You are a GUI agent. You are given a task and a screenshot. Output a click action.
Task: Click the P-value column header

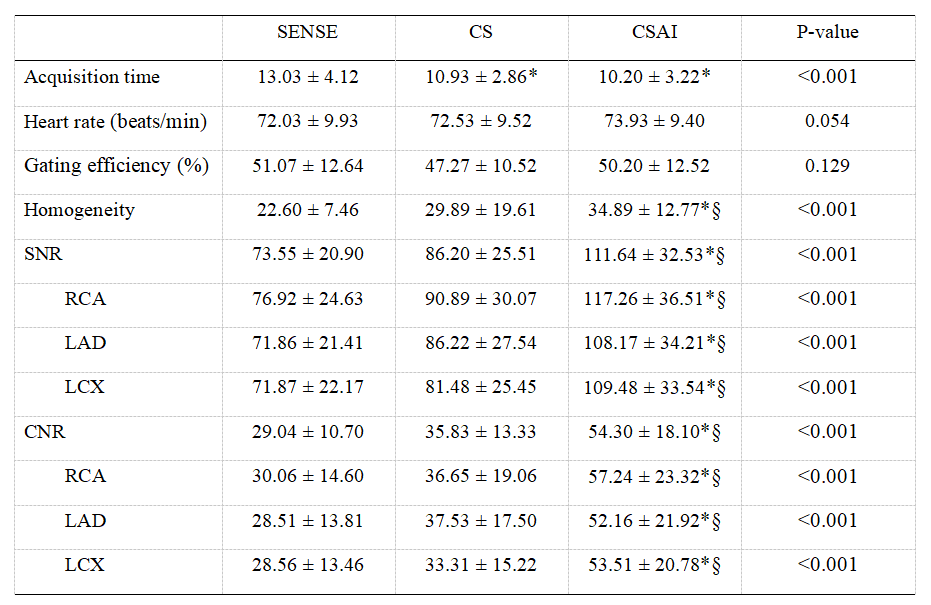tap(827, 32)
